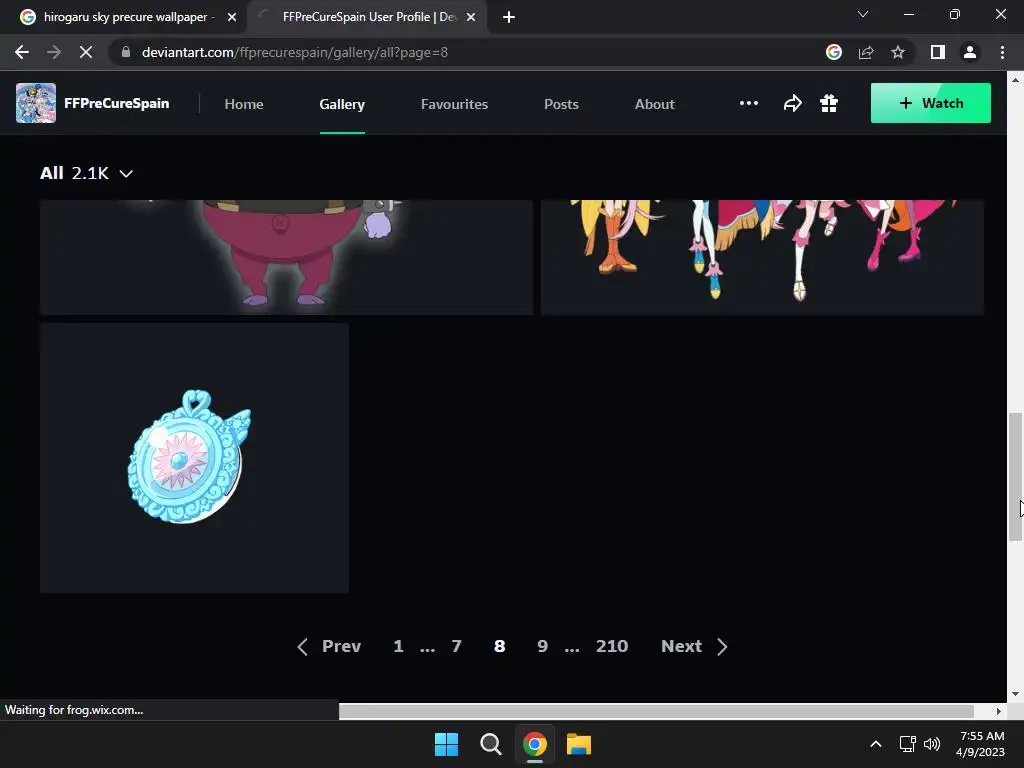Click the green Watch button
This screenshot has width=1024, height=768.
pos(931,103)
